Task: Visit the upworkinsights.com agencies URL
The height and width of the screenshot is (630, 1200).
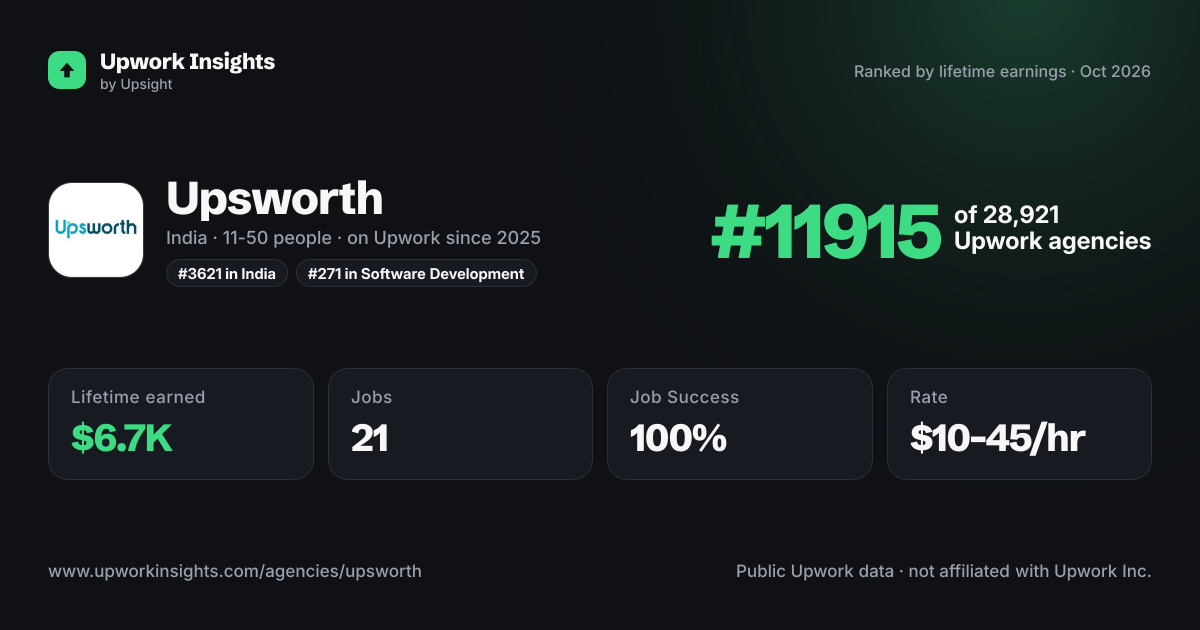Action: coord(235,571)
